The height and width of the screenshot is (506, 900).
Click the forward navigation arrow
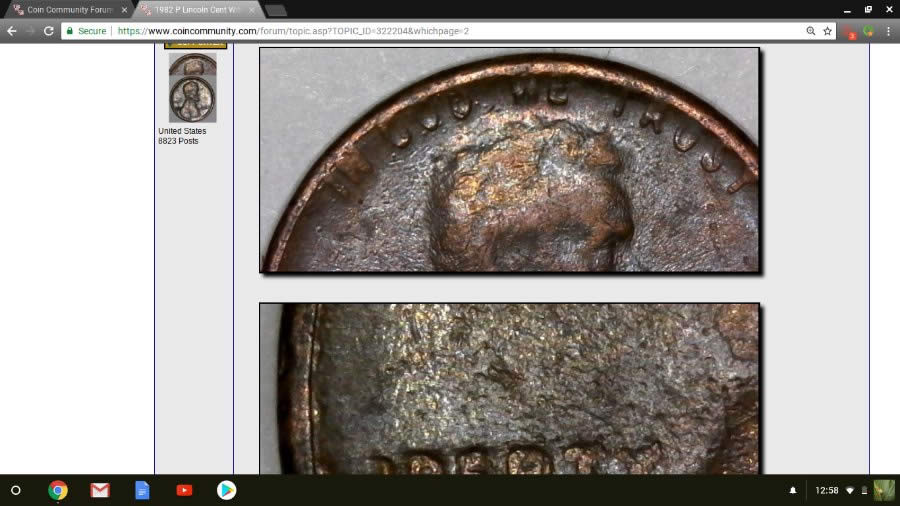pos(30,31)
